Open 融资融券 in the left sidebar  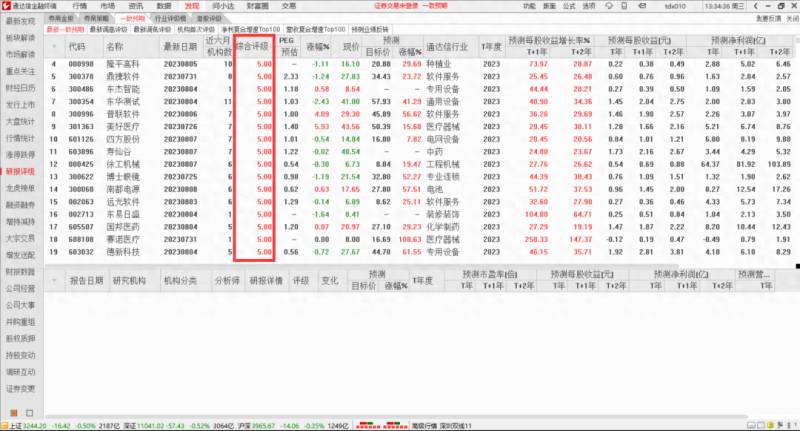pyautogui.click(x=20, y=205)
